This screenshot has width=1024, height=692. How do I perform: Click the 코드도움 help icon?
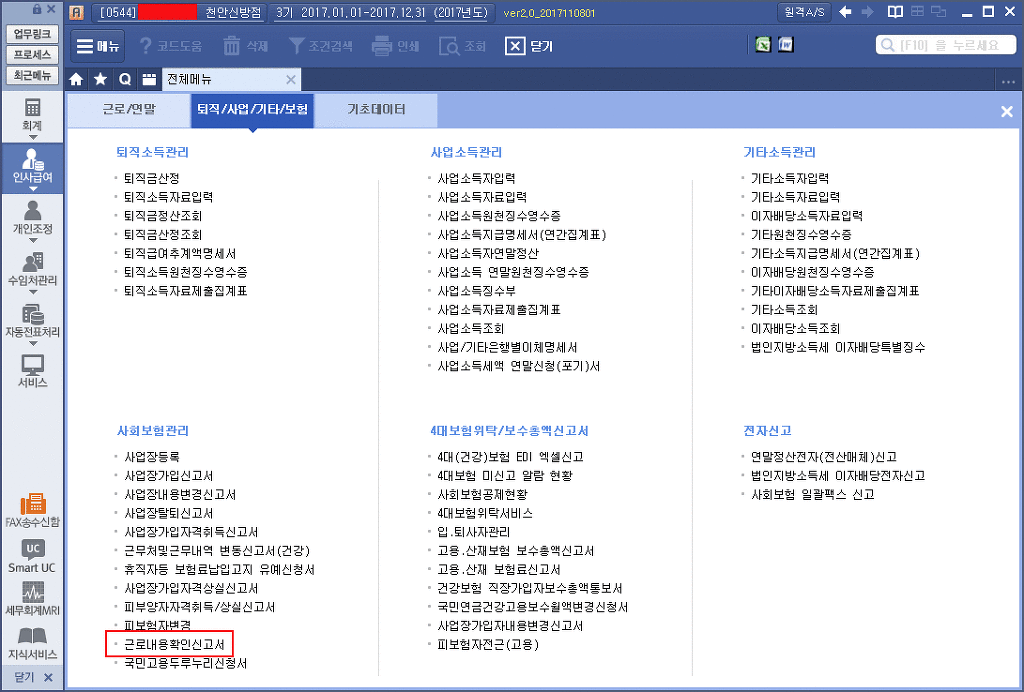tap(145, 46)
